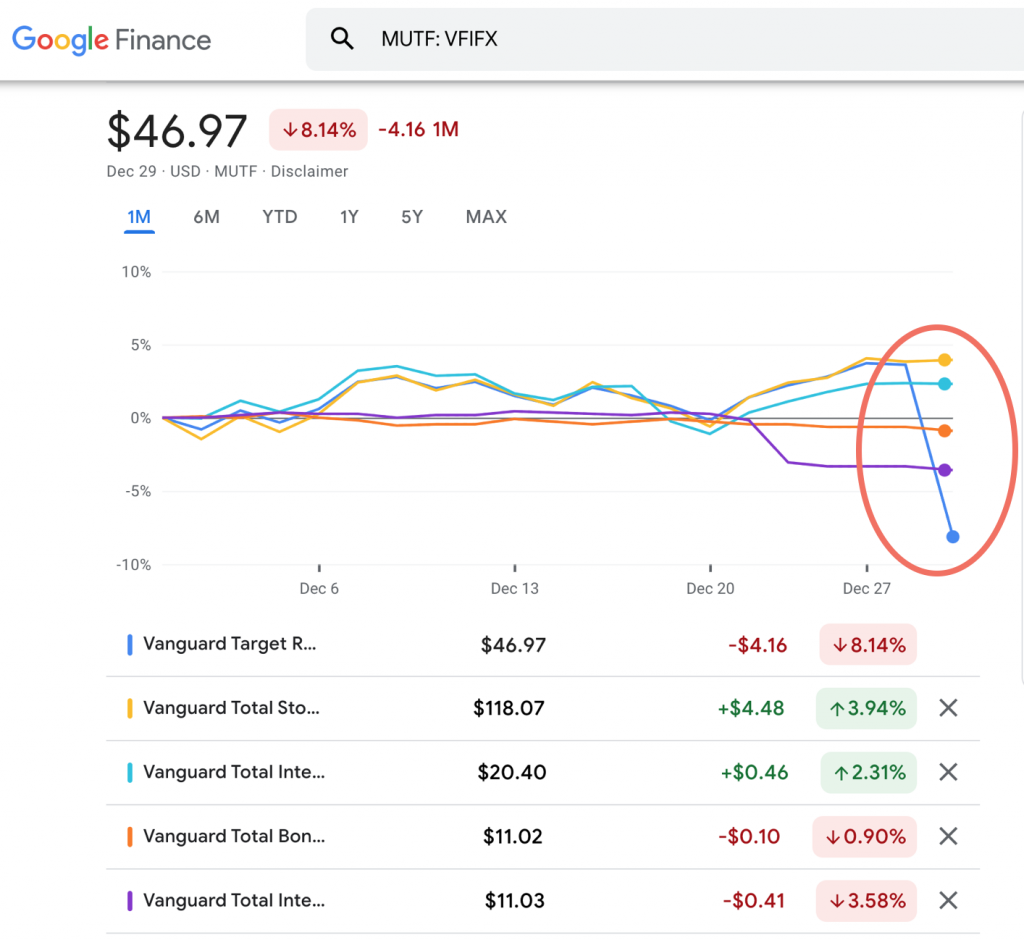Remove Vanguard Total Bon... comparison row
This screenshot has height=940, width=1024.
coord(948,836)
